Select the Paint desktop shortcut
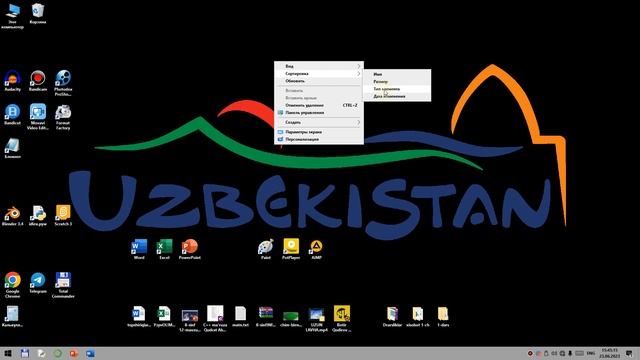 coord(266,249)
